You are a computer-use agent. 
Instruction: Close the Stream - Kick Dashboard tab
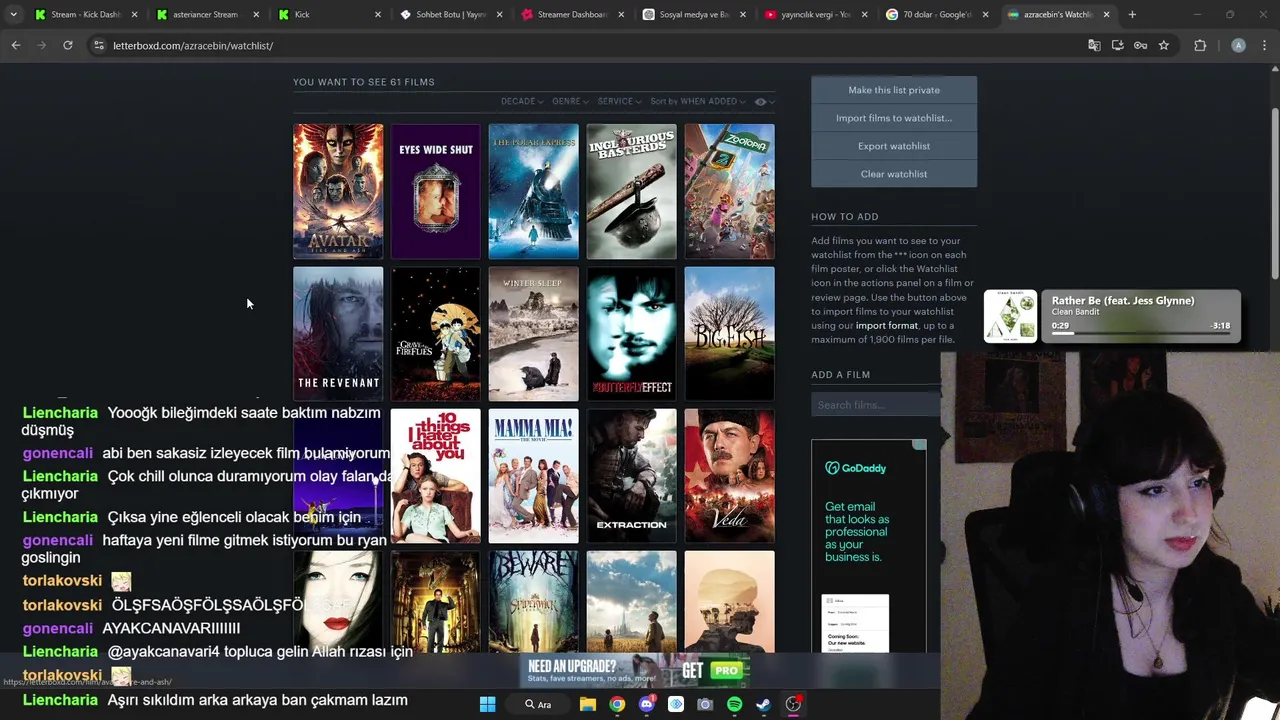134,15
